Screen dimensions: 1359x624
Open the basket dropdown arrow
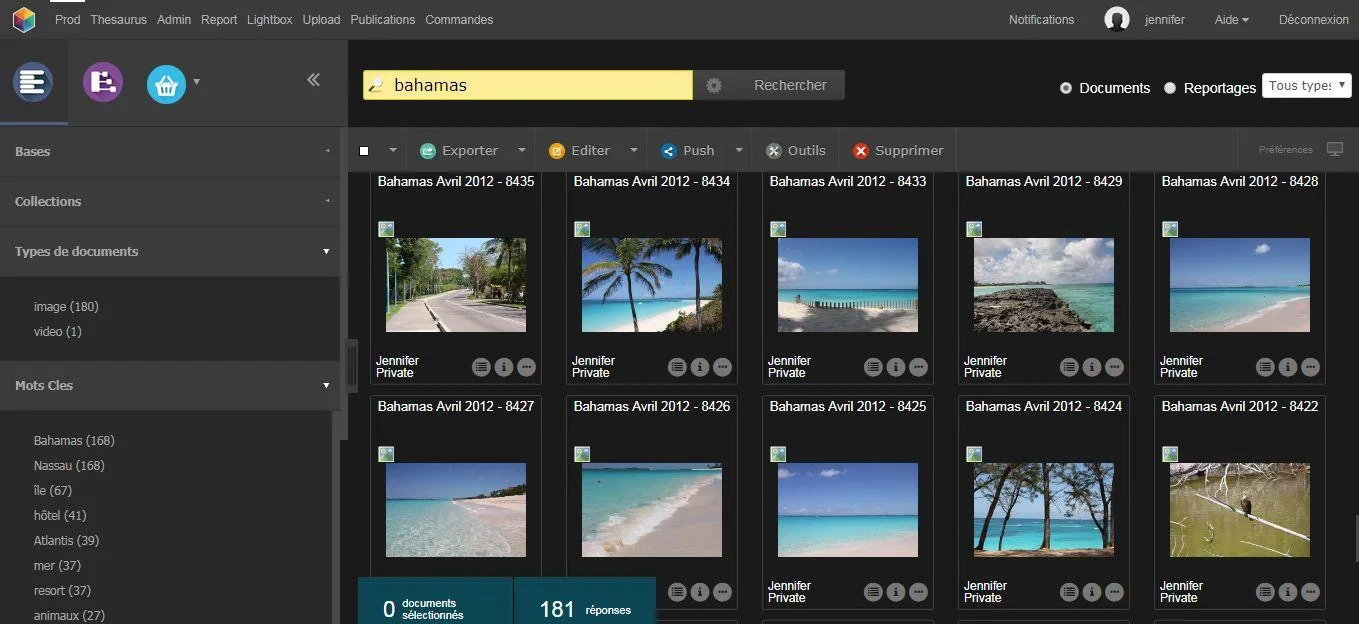197,82
